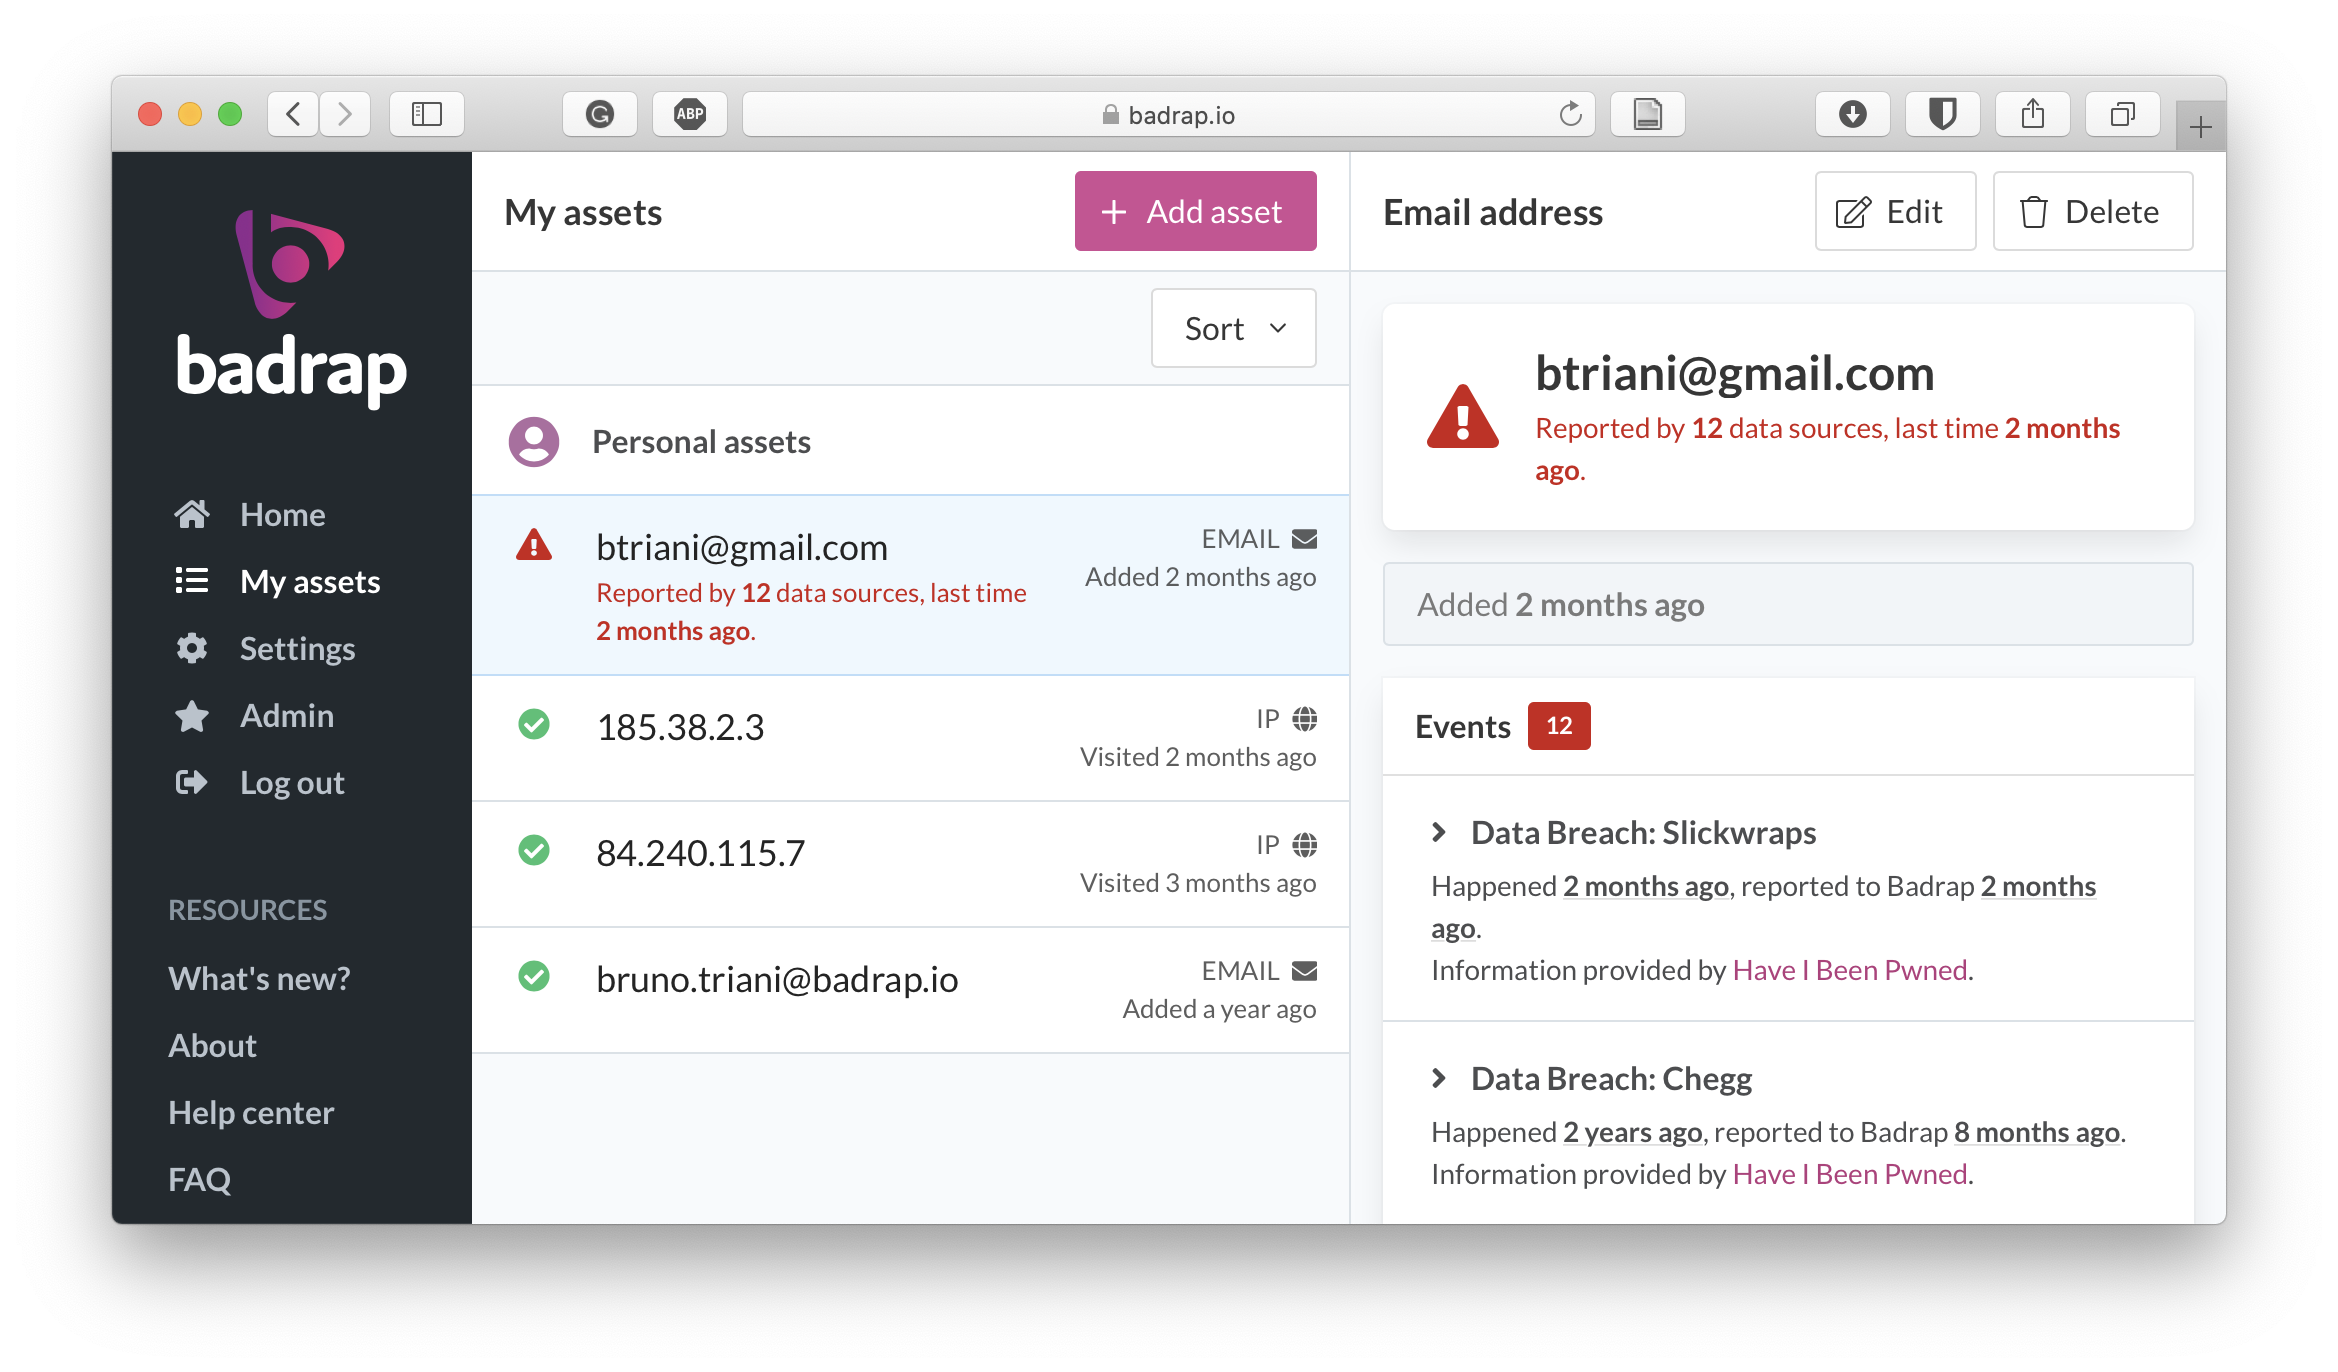Click the Share icon in browser toolbar
The height and width of the screenshot is (1372, 2338).
2033,114
